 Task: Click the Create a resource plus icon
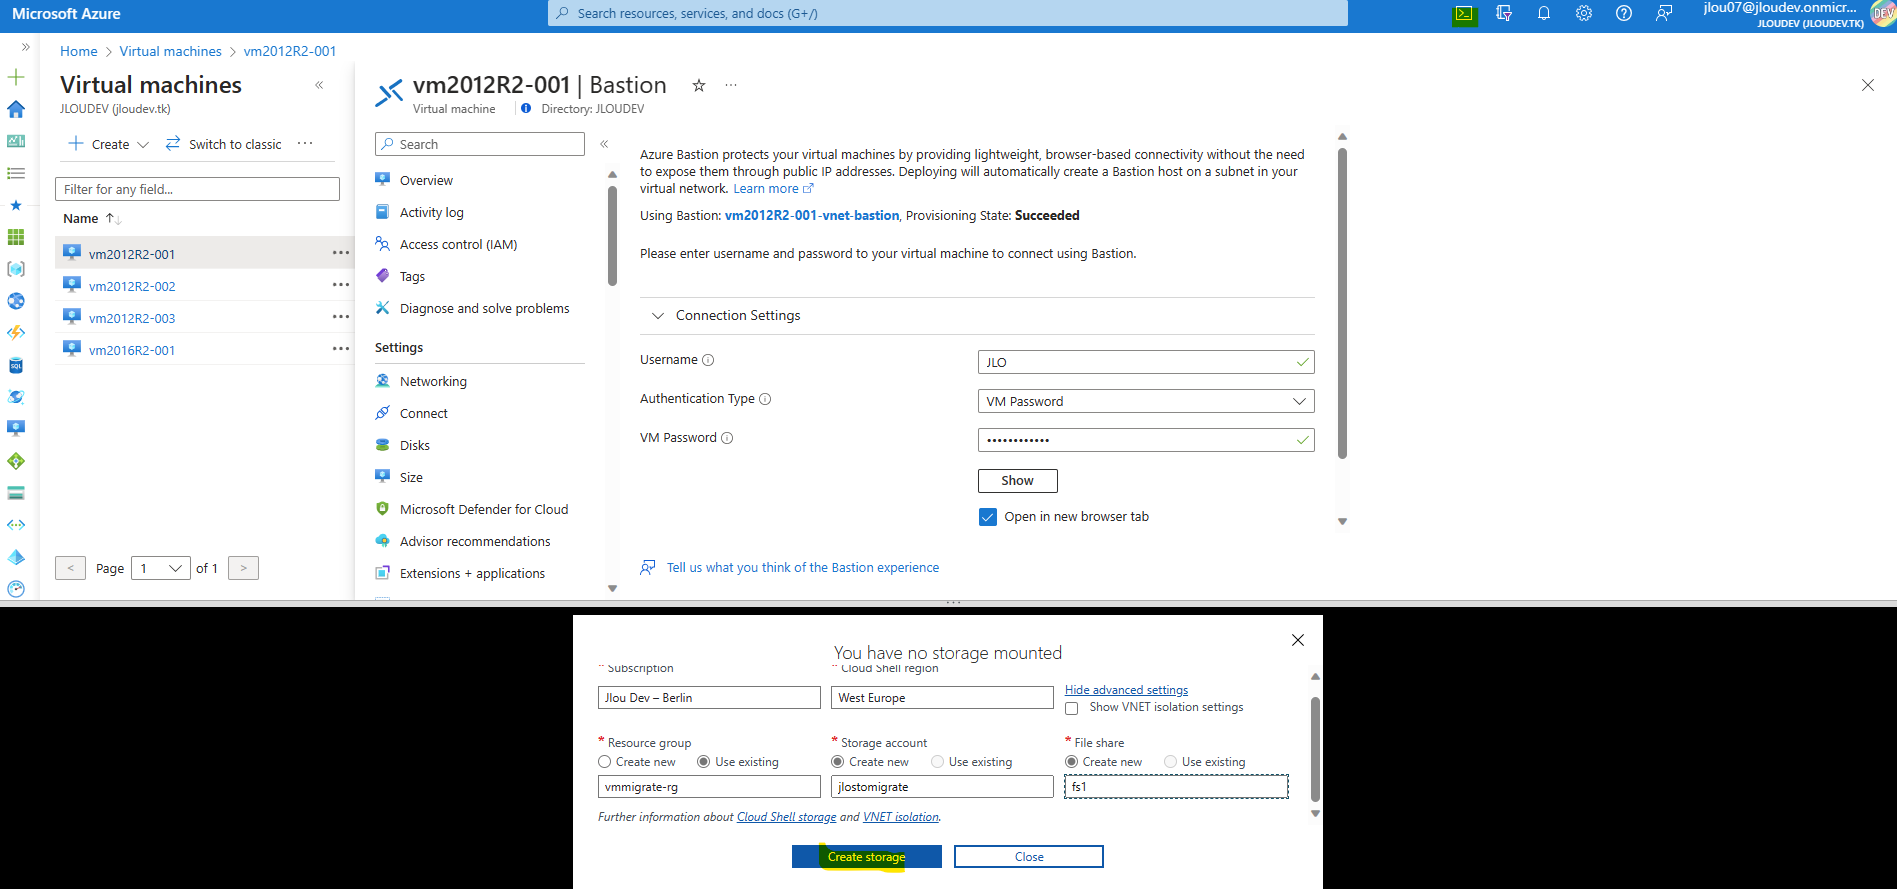(x=16, y=77)
